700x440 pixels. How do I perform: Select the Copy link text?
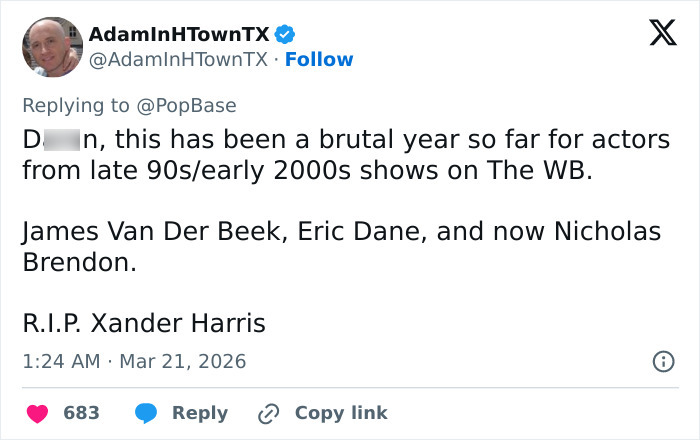pyautogui.click(x=341, y=413)
